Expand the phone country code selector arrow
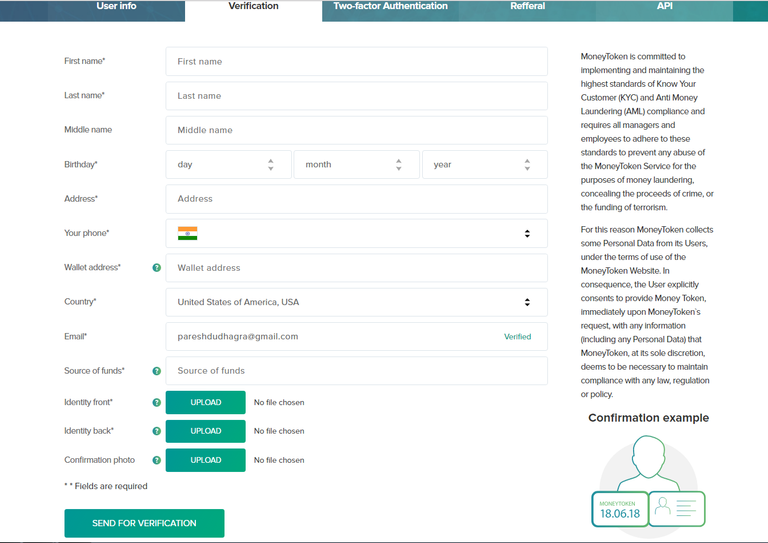 tap(527, 234)
